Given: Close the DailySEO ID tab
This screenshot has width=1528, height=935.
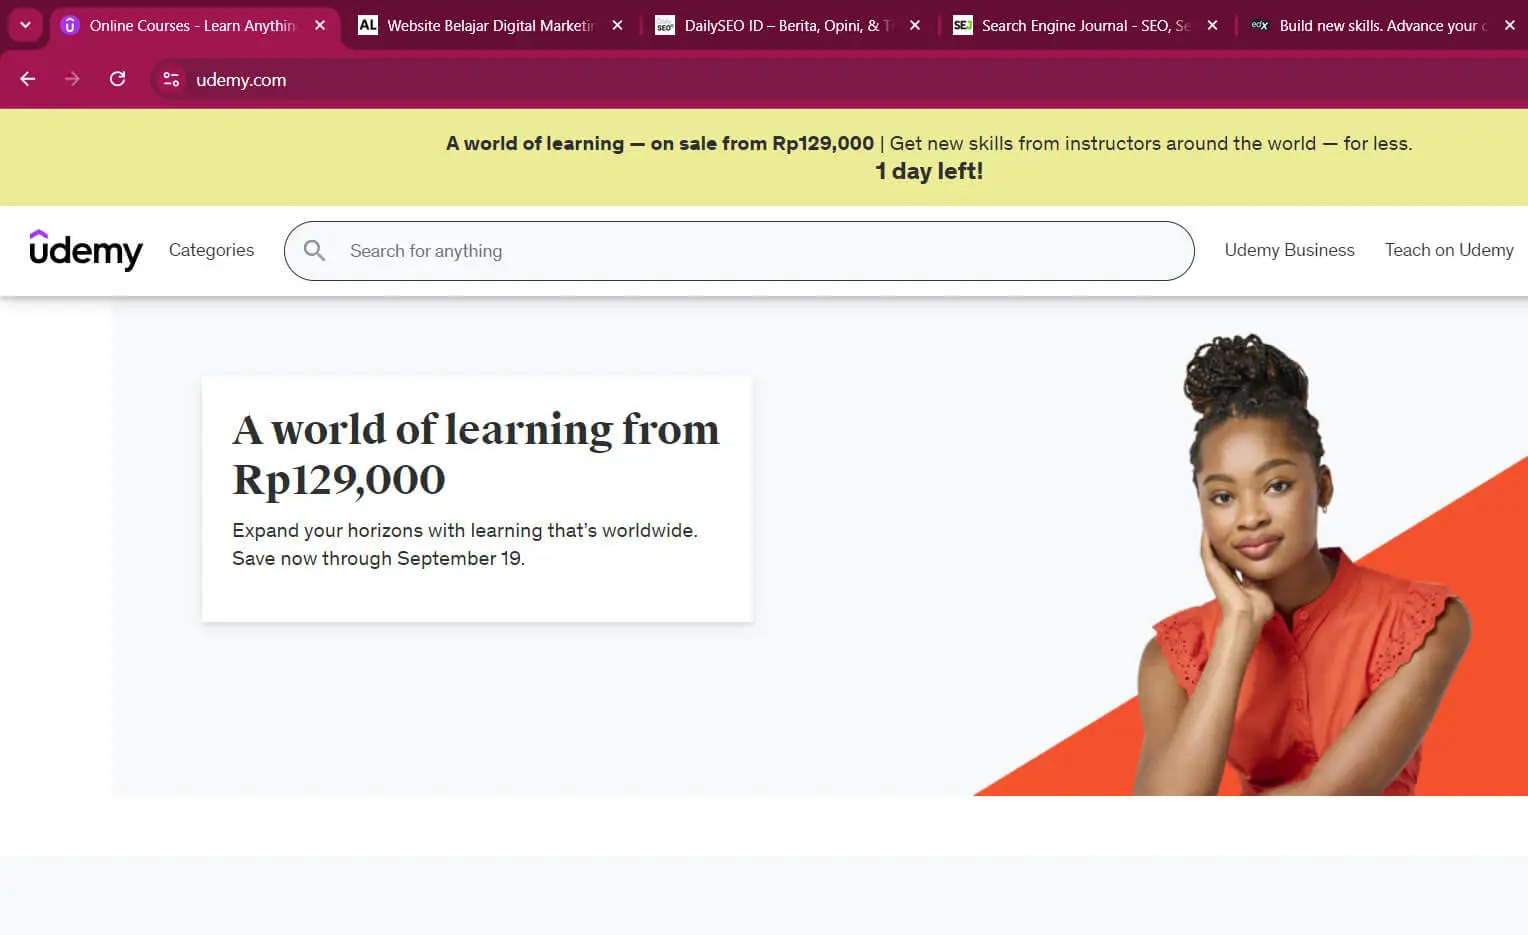Looking at the screenshot, I should click(x=915, y=25).
